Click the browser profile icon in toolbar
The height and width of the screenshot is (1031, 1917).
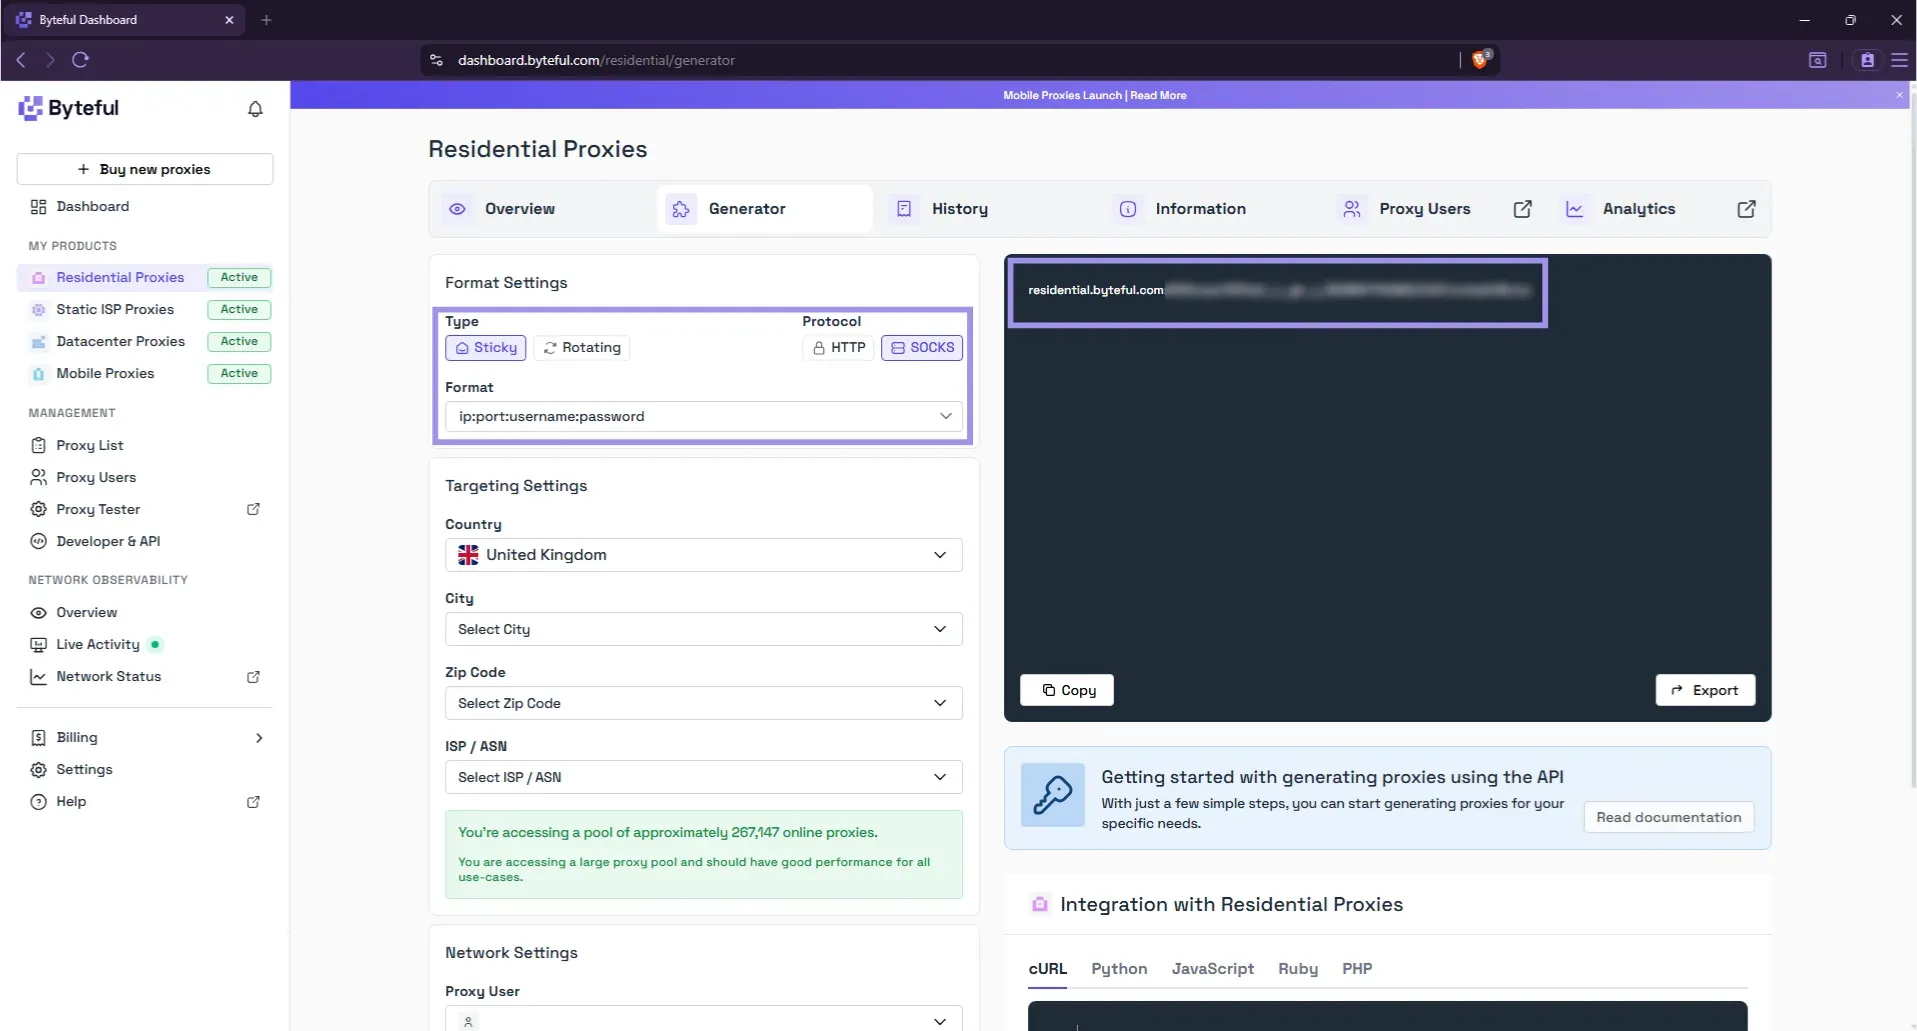click(x=1866, y=60)
